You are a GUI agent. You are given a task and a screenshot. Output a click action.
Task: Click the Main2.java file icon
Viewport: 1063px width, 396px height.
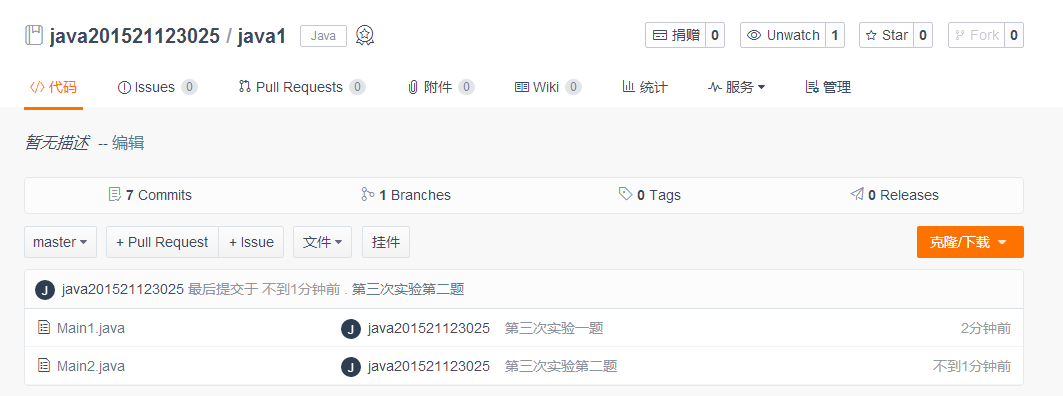point(44,366)
